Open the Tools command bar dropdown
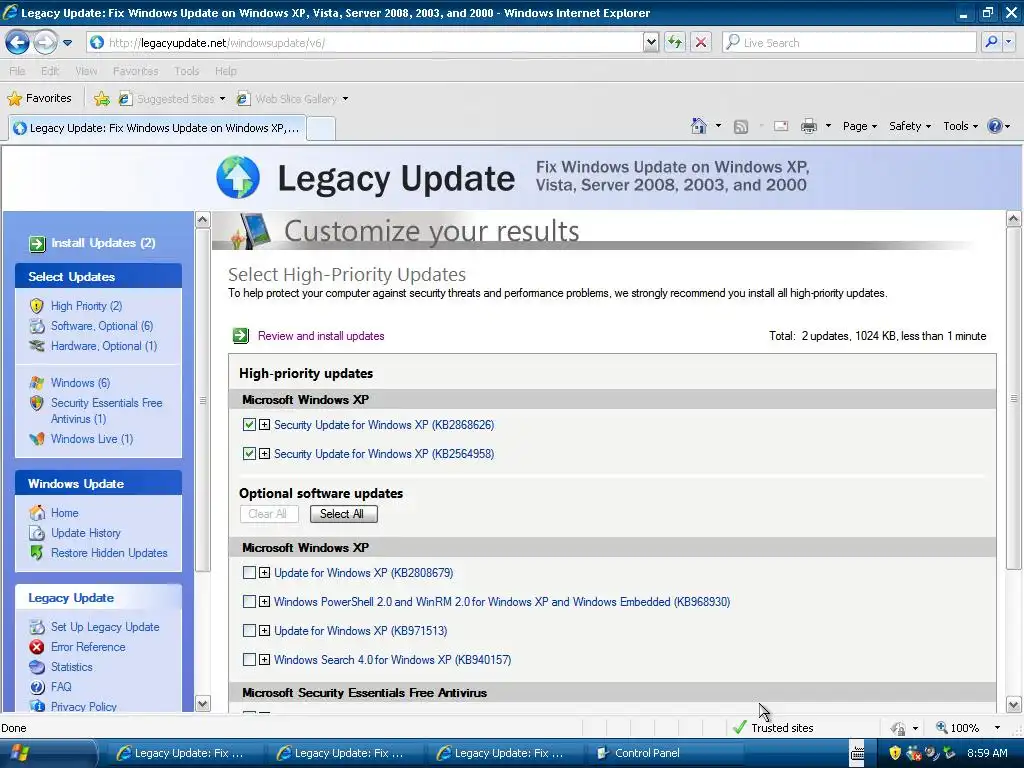The image size is (1024, 768). coord(961,126)
